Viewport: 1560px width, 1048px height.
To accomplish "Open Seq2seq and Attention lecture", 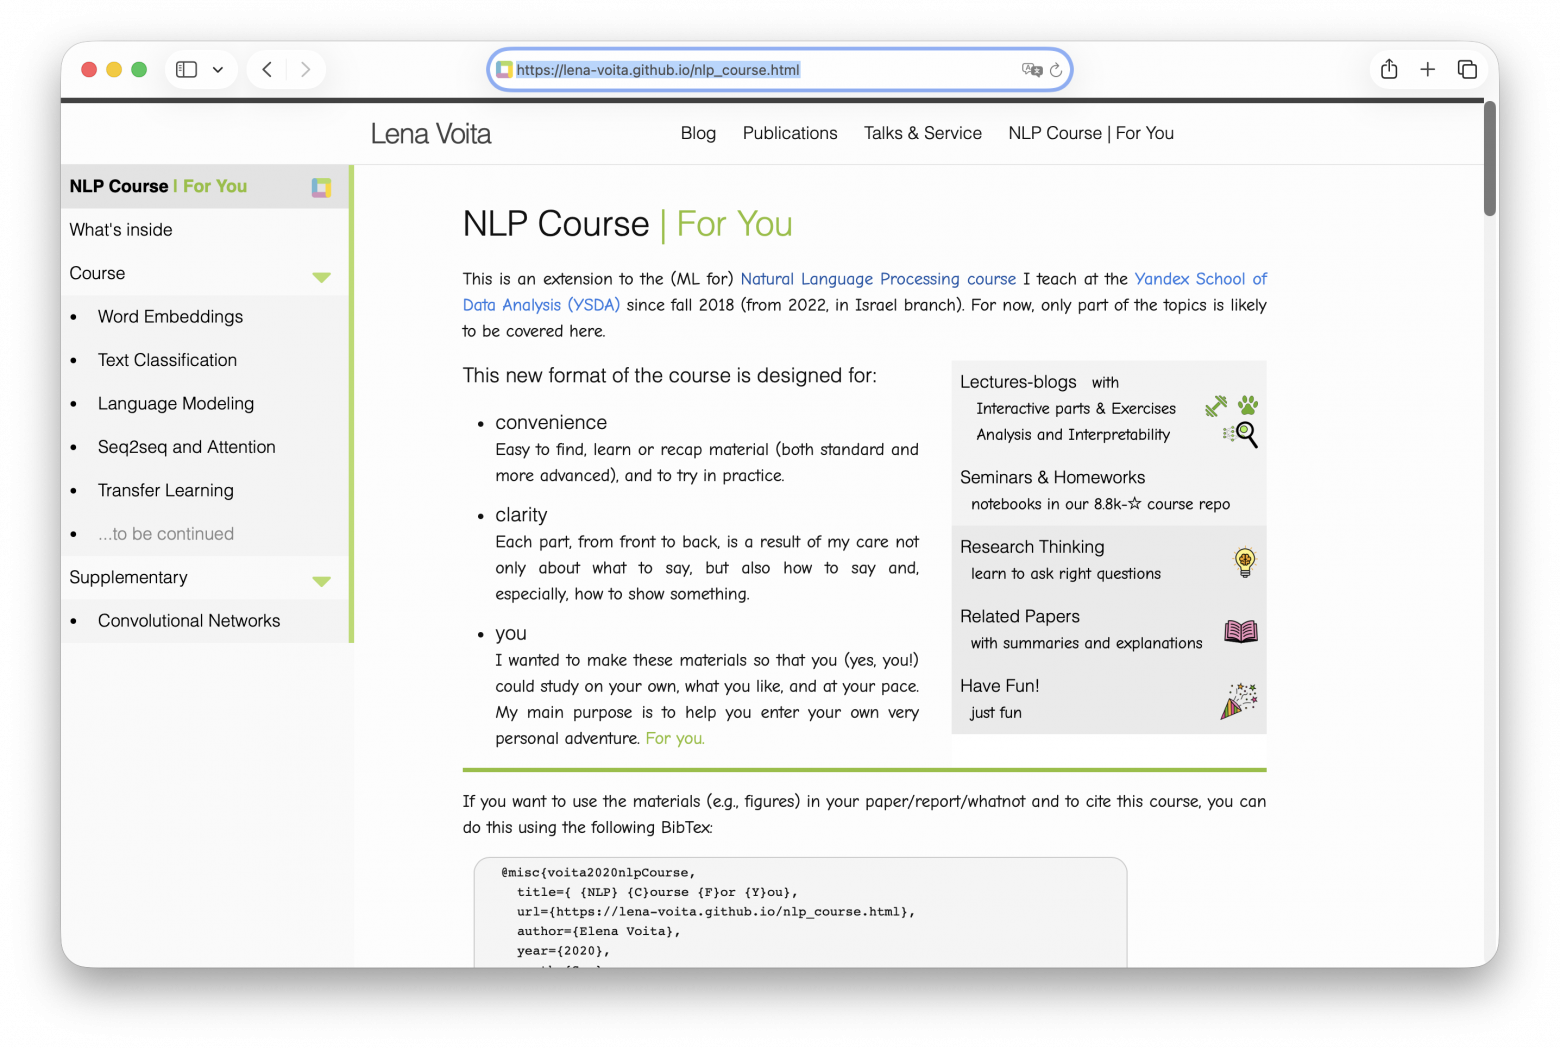I will pos(187,447).
